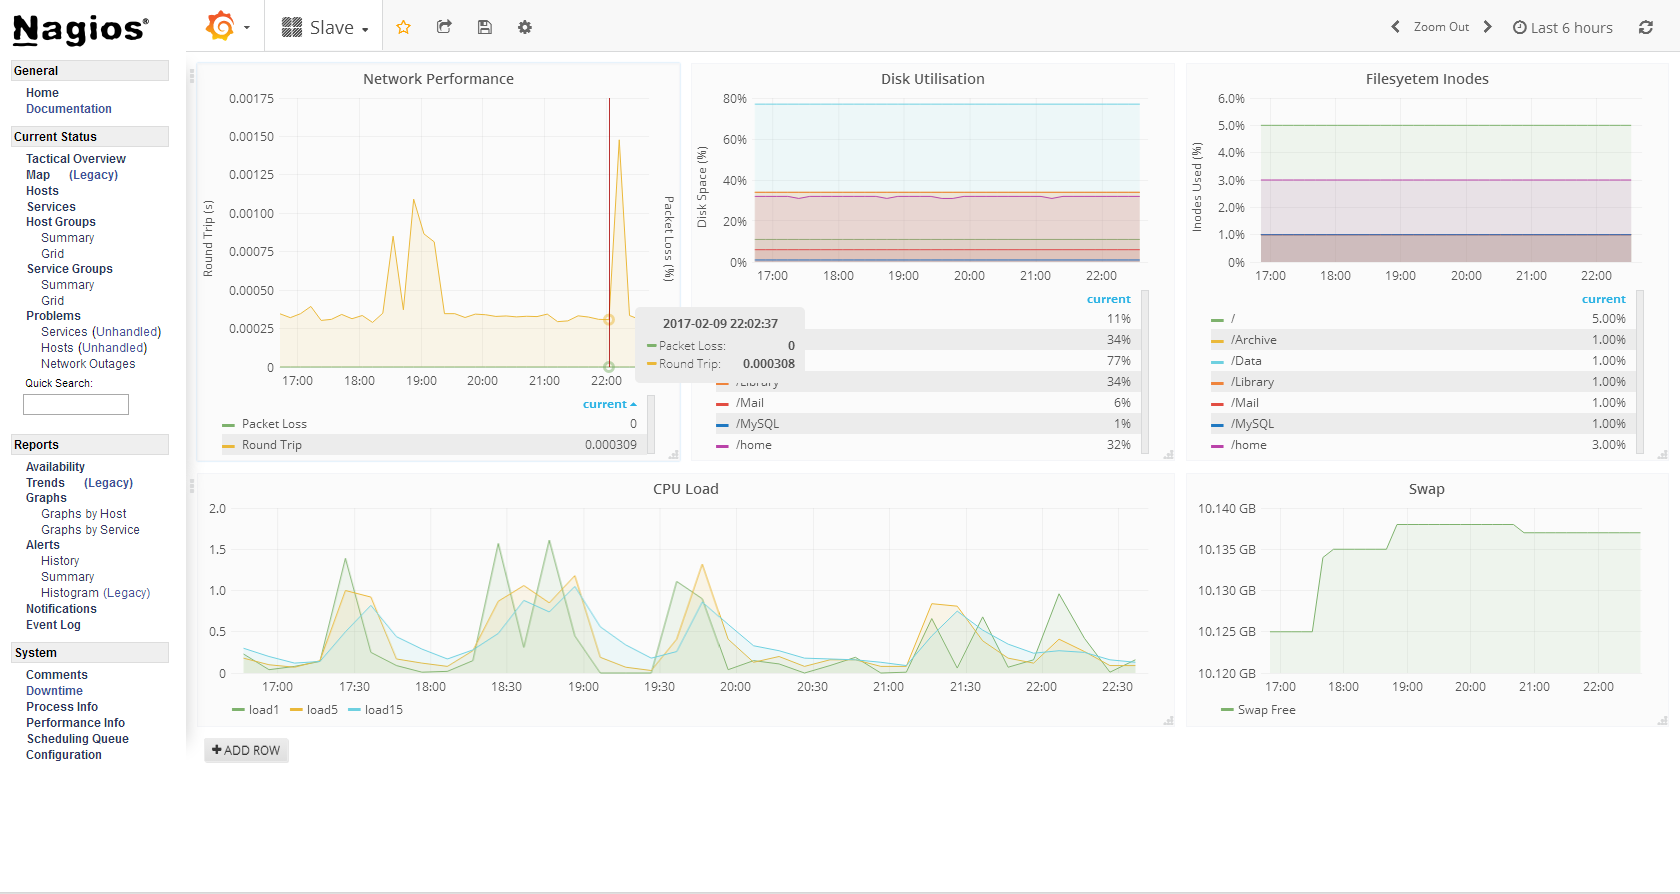Toggle Round Trip series in legend

click(271, 445)
